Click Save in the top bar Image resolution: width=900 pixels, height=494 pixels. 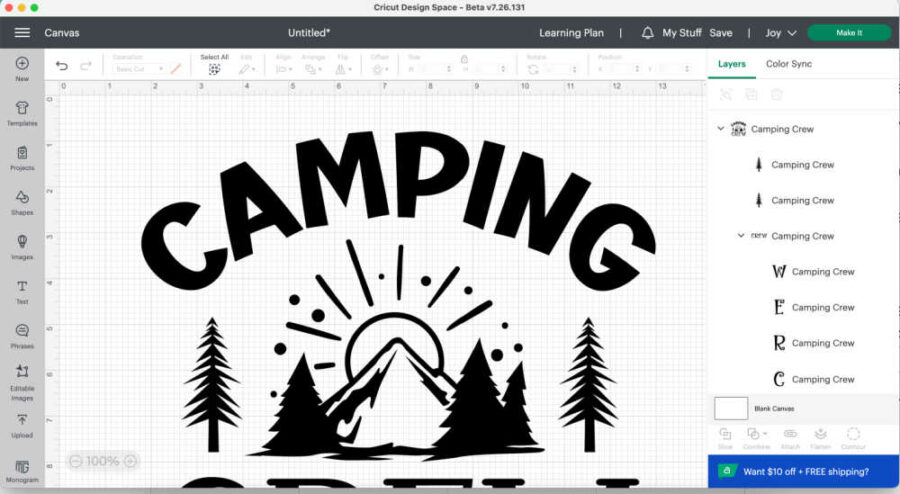720,33
